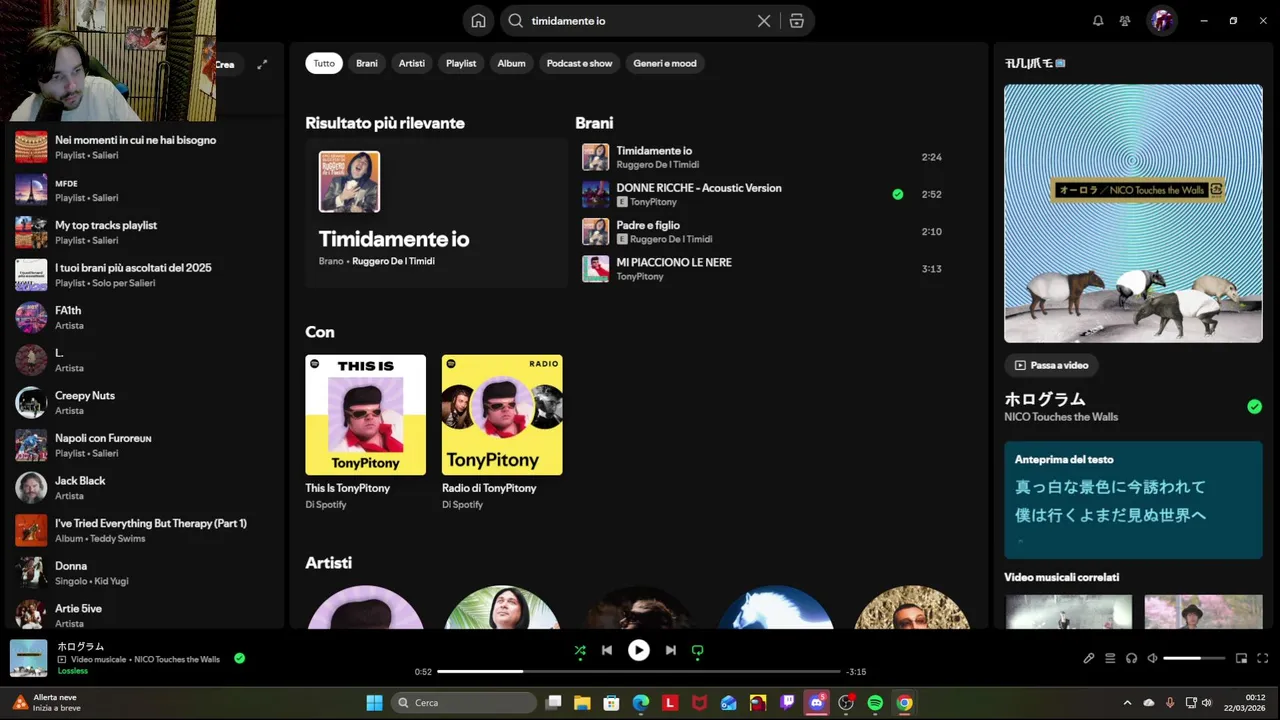Seek on the song progress bar
This screenshot has width=1280, height=720.
tap(639, 672)
